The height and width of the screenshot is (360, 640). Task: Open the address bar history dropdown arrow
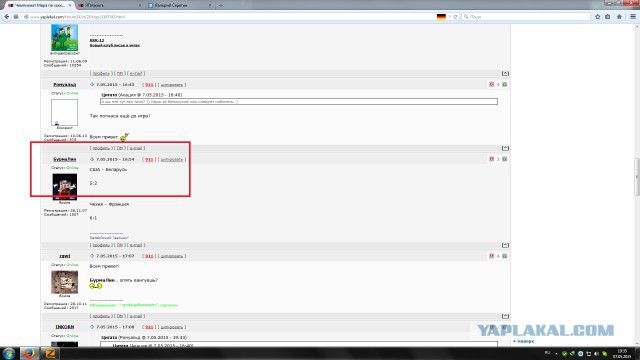coord(449,17)
